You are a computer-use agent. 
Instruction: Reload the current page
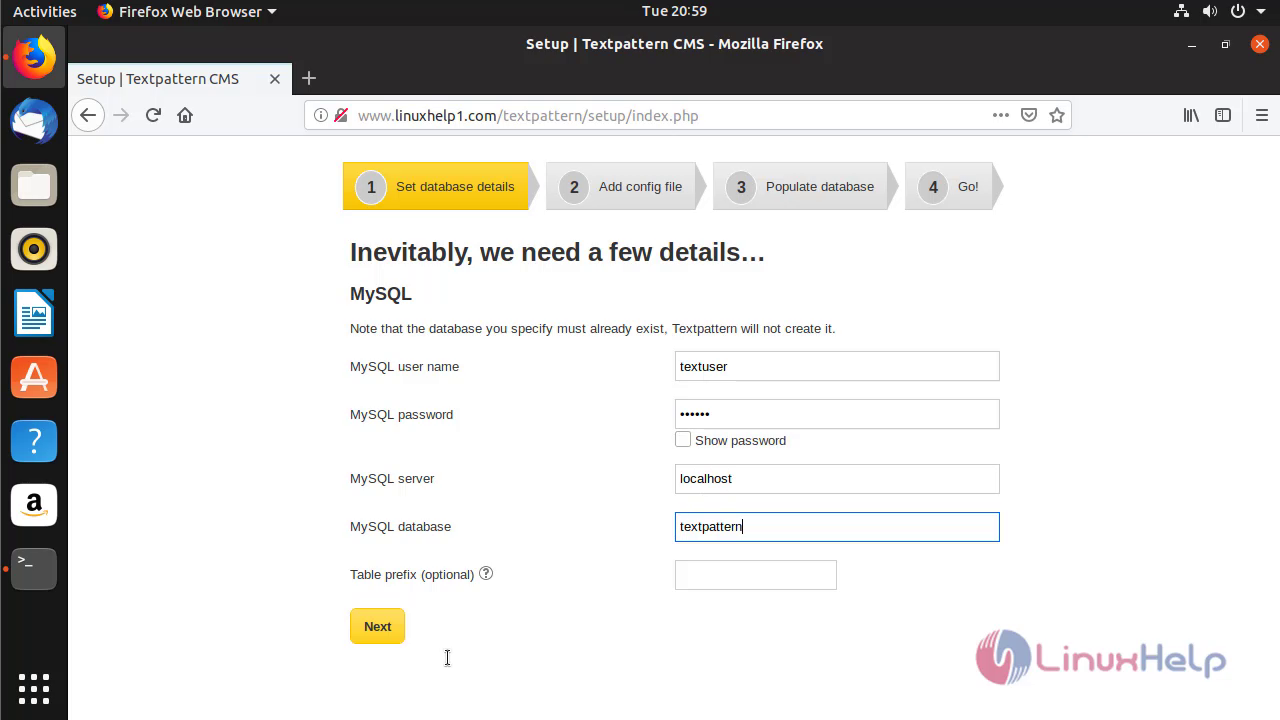(153, 115)
